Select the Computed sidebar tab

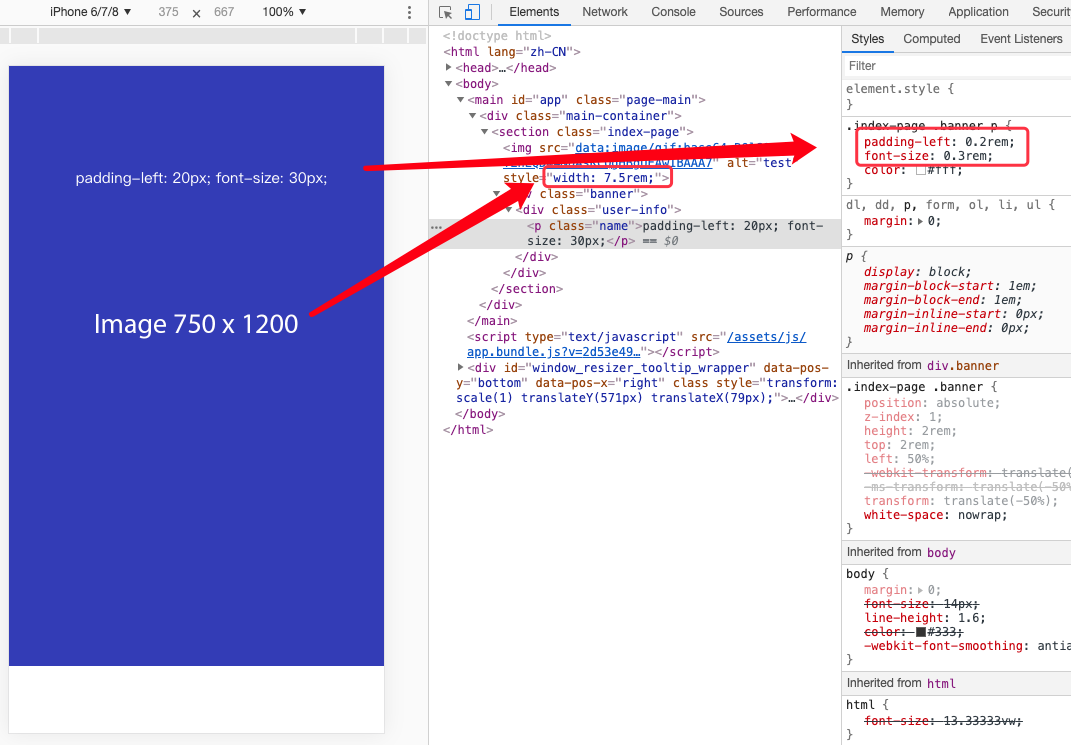click(932, 39)
